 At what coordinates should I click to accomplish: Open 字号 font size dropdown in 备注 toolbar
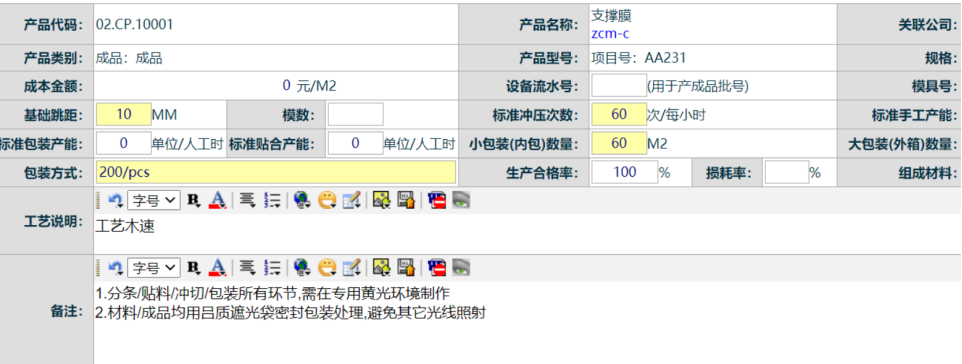(153, 267)
